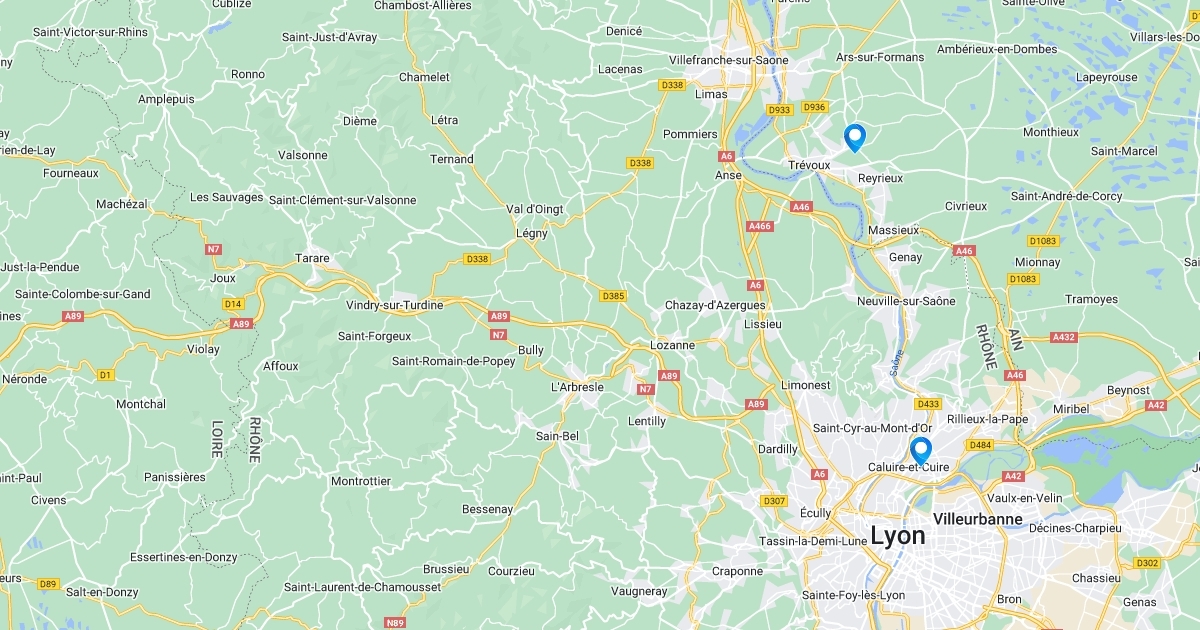This screenshot has height=630, width=1200.
Task: Select the A466 highway shield
Action: click(x=760, y=227)
